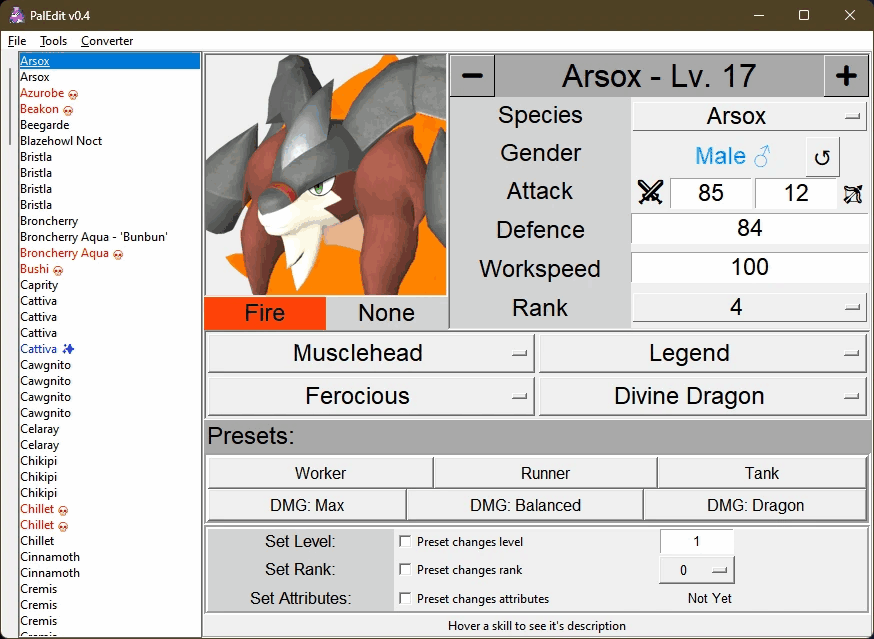Check Preset changes attributes option
874x639 pixels.
coord(405,599)
